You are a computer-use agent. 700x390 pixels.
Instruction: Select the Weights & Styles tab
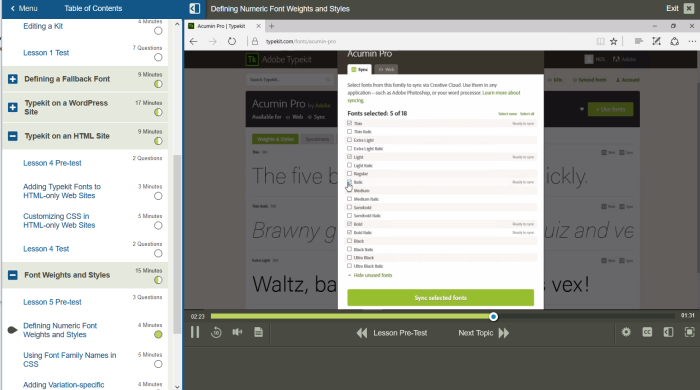[x=275, y=139]
